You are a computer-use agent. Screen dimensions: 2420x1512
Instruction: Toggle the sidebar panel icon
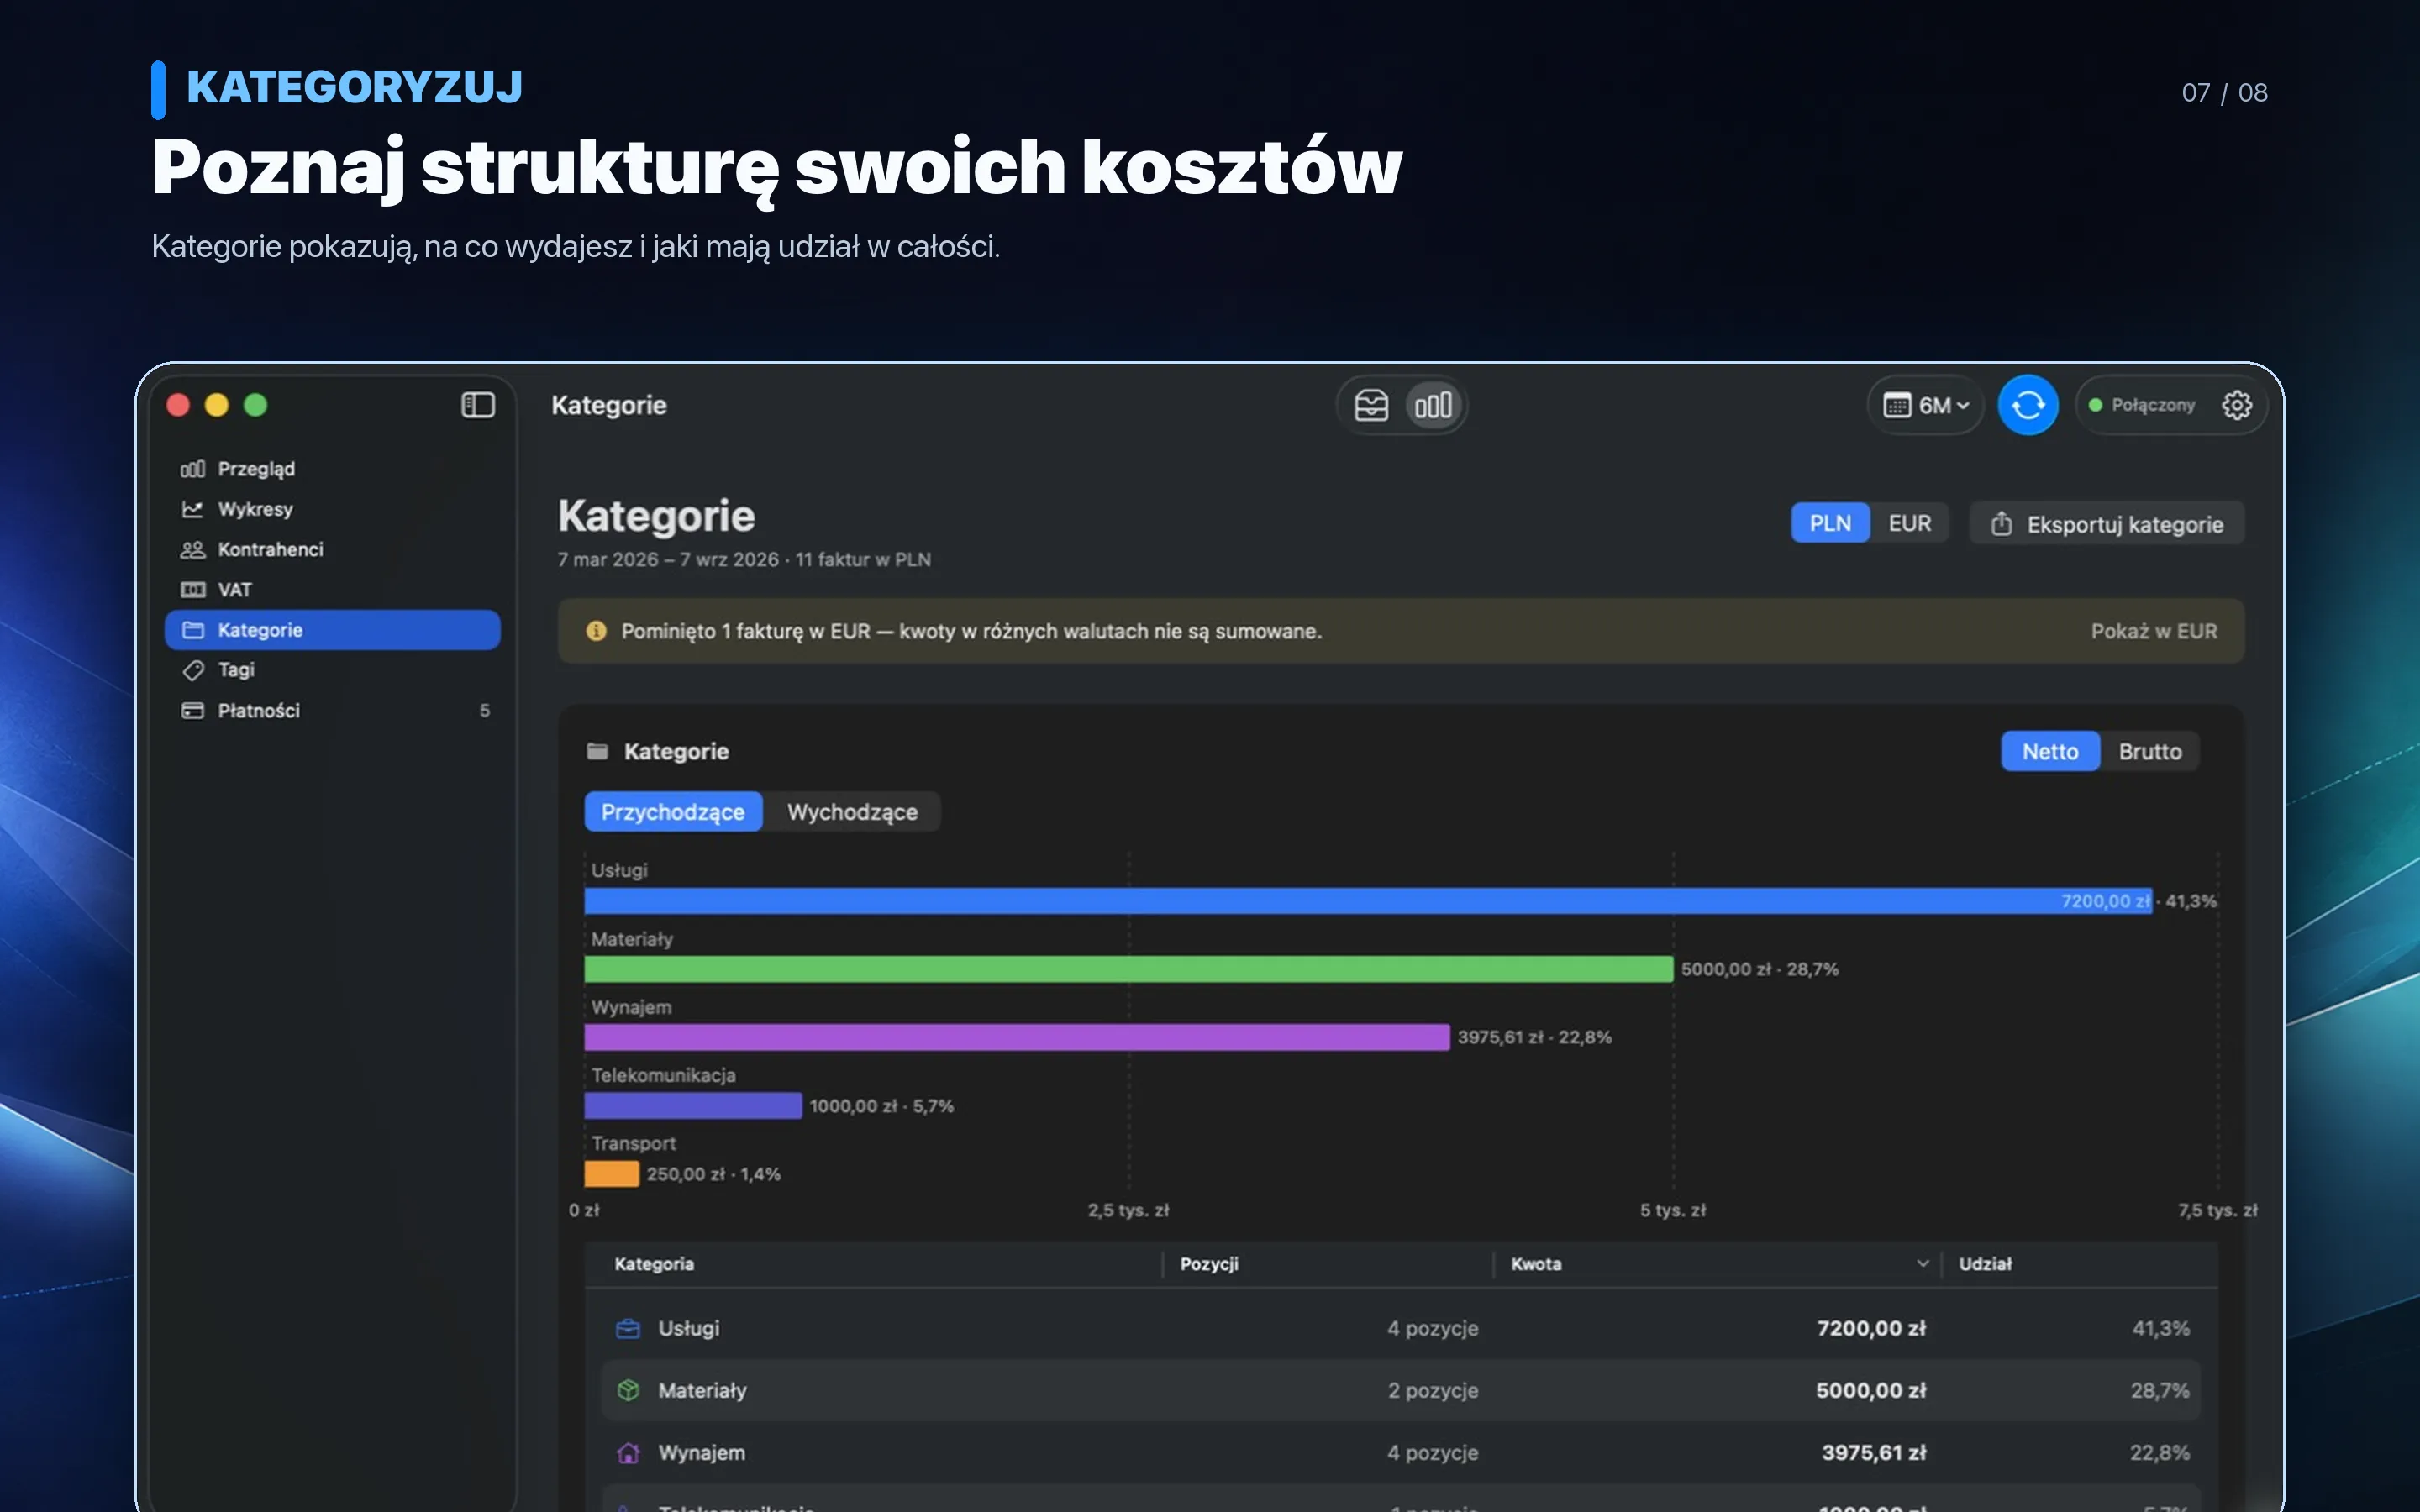[478, 405]
